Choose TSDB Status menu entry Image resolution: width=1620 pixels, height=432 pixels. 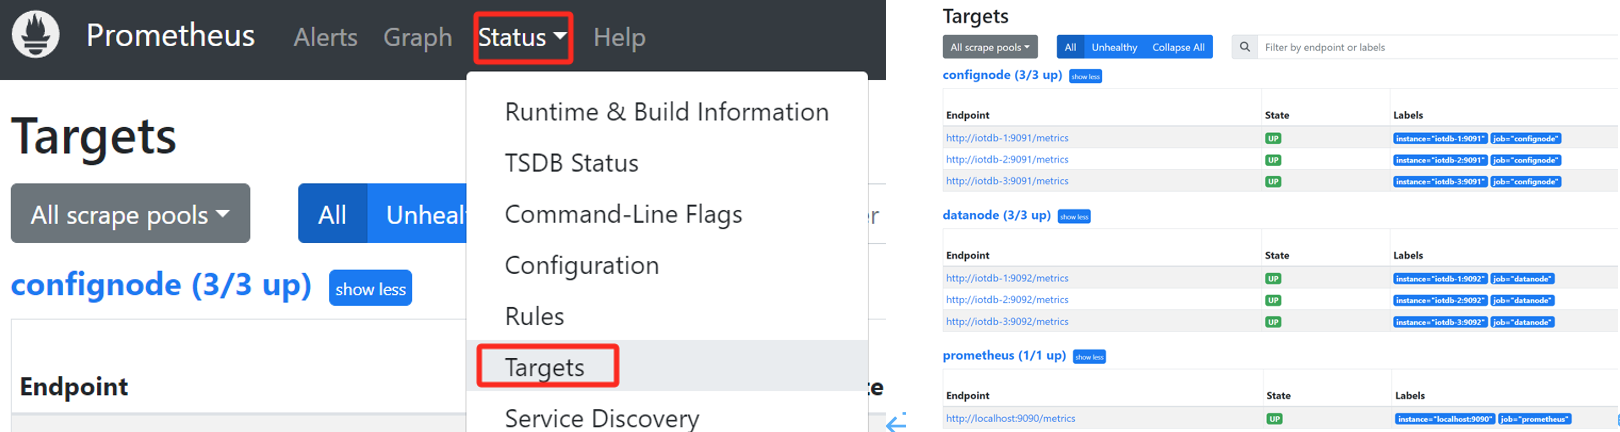click(571, 163)
